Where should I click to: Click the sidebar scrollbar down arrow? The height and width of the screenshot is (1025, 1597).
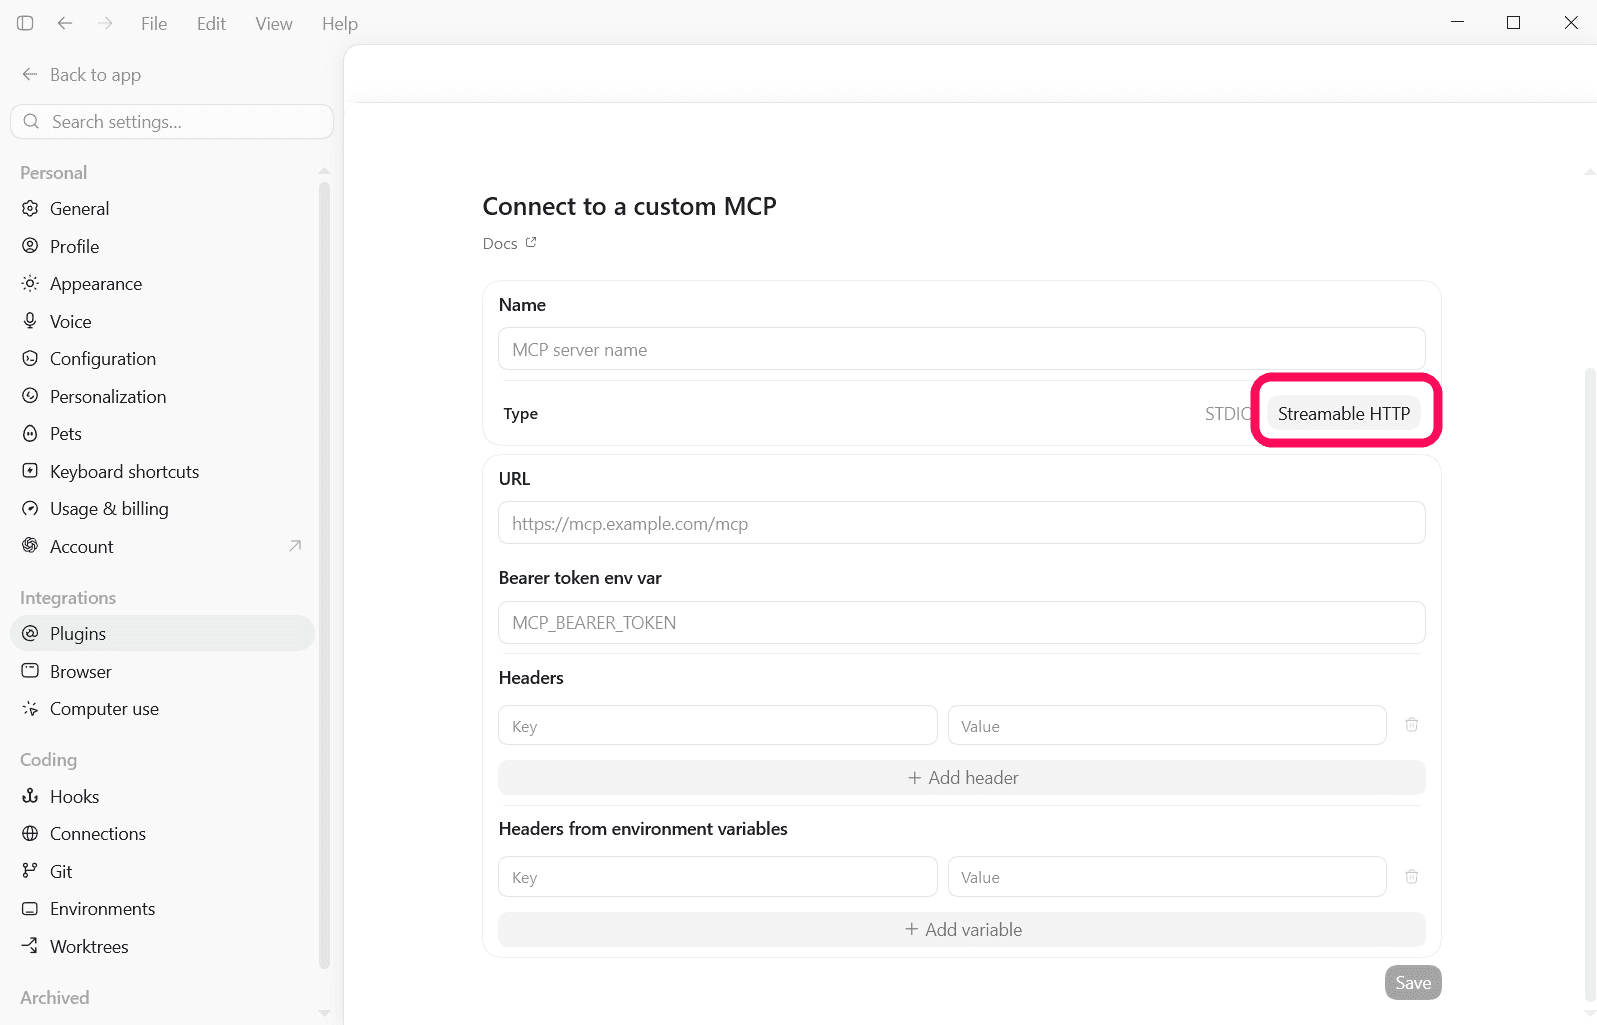[x=324, y=1013]
